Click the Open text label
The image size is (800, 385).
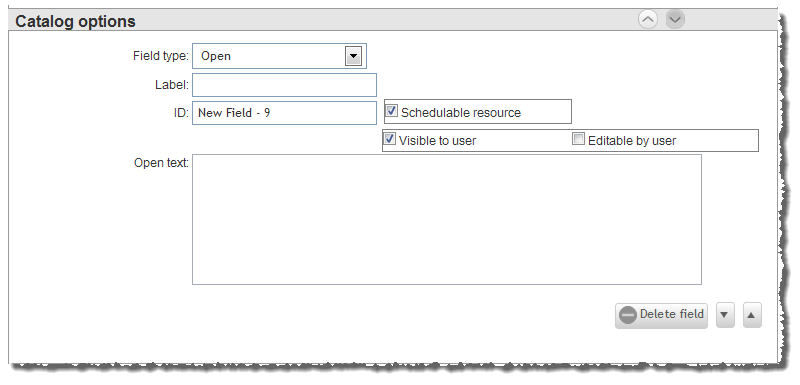tap(161, 163)
